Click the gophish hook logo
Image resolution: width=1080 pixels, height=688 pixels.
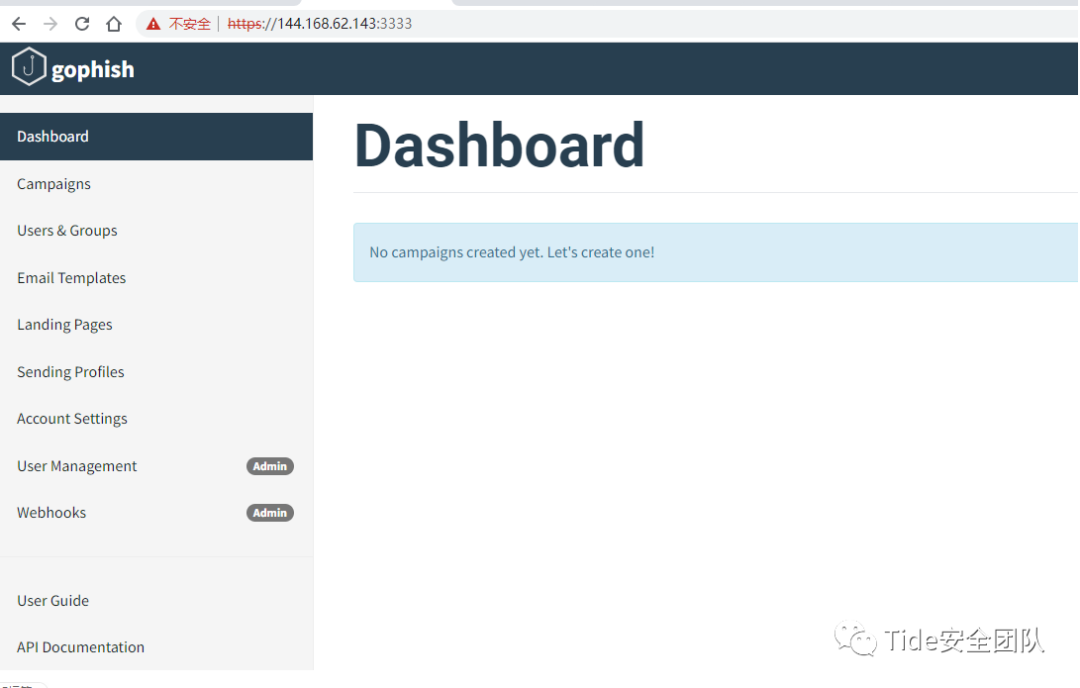[28, 67]
